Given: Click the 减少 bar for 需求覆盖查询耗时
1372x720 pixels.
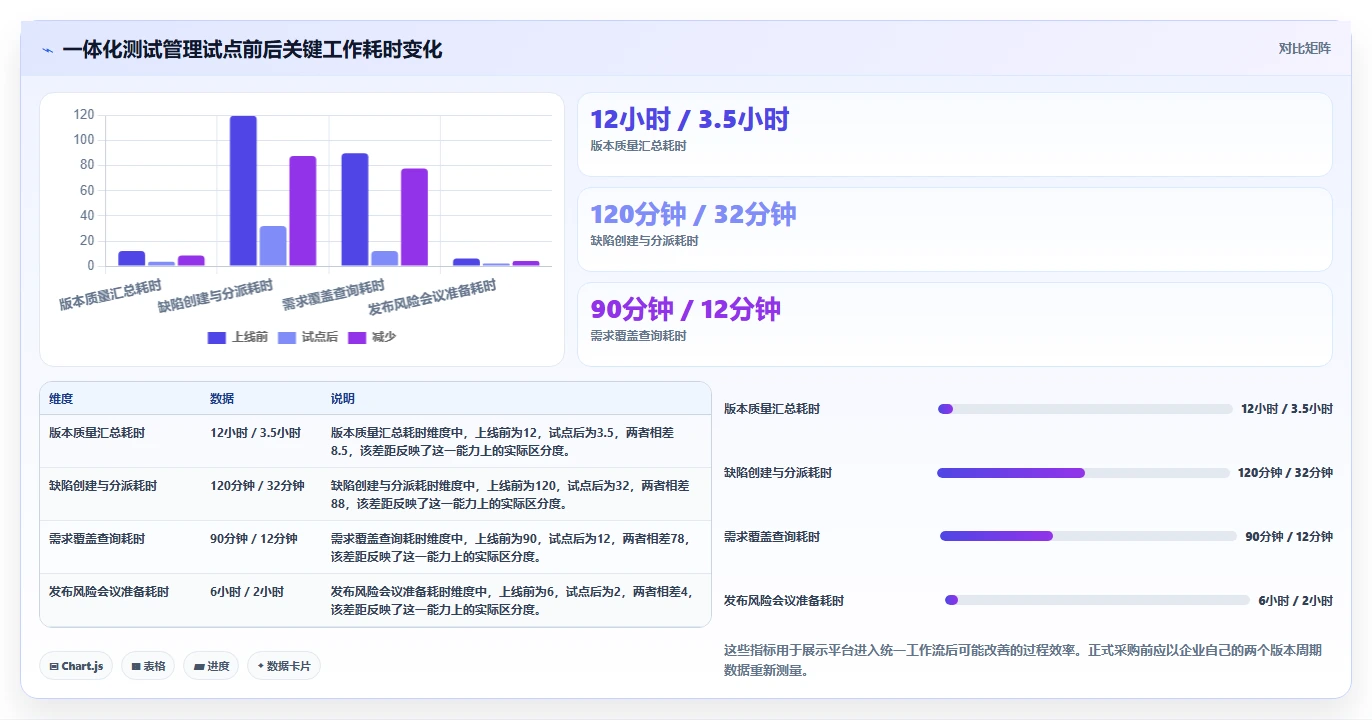Looking at the screenshot, I should pyautogui.click(x=414, y=217).
